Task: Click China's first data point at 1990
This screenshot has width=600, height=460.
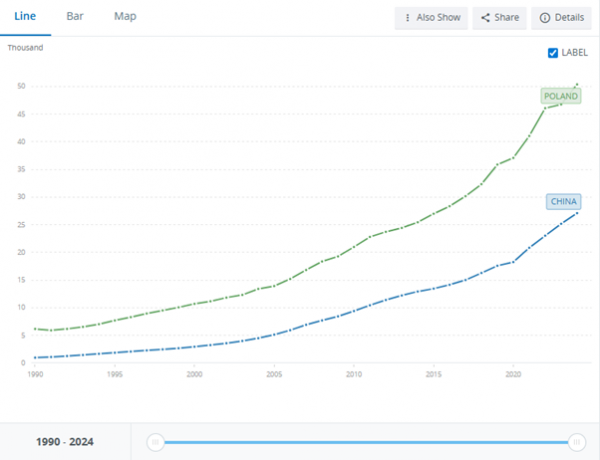Action: [x=35, y=357]
